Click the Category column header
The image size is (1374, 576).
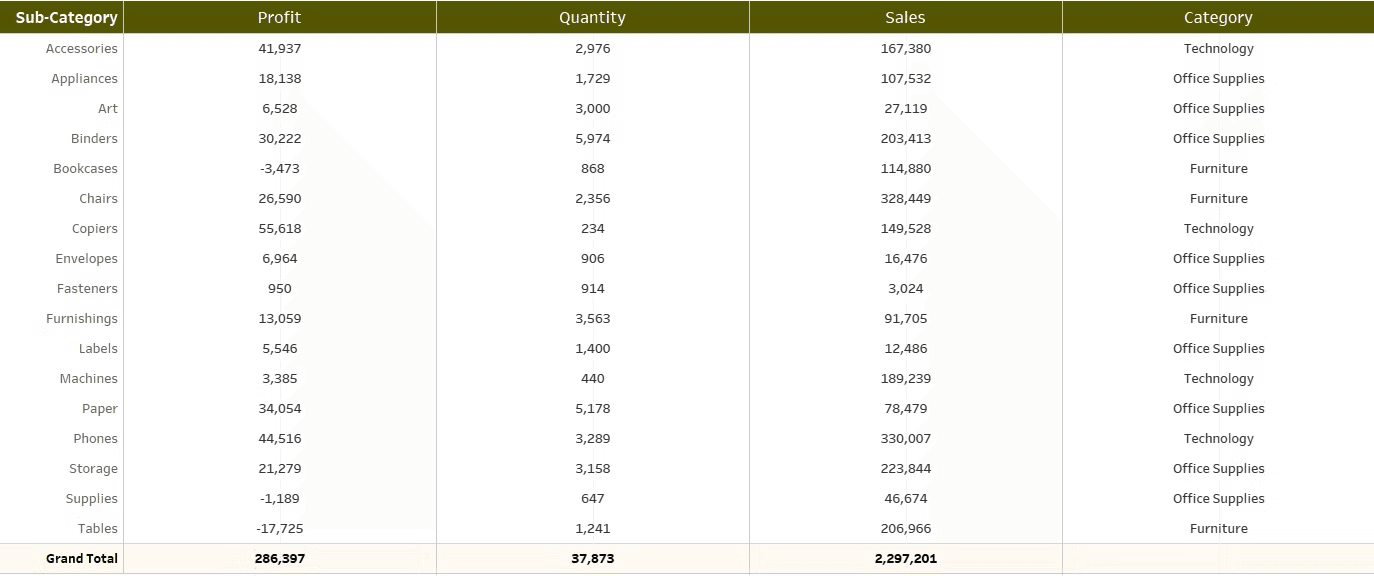(1218, 17)
